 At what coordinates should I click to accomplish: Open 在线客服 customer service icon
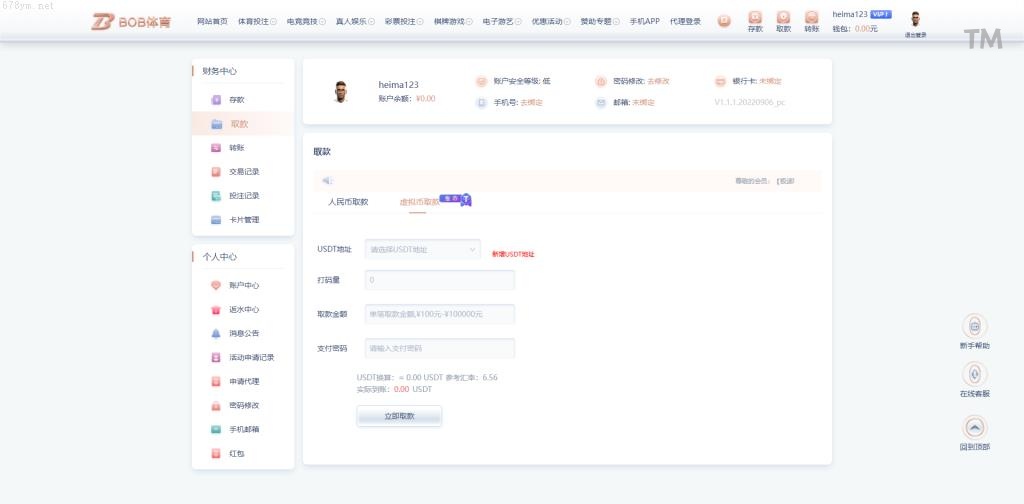click(x=974, y=375)
